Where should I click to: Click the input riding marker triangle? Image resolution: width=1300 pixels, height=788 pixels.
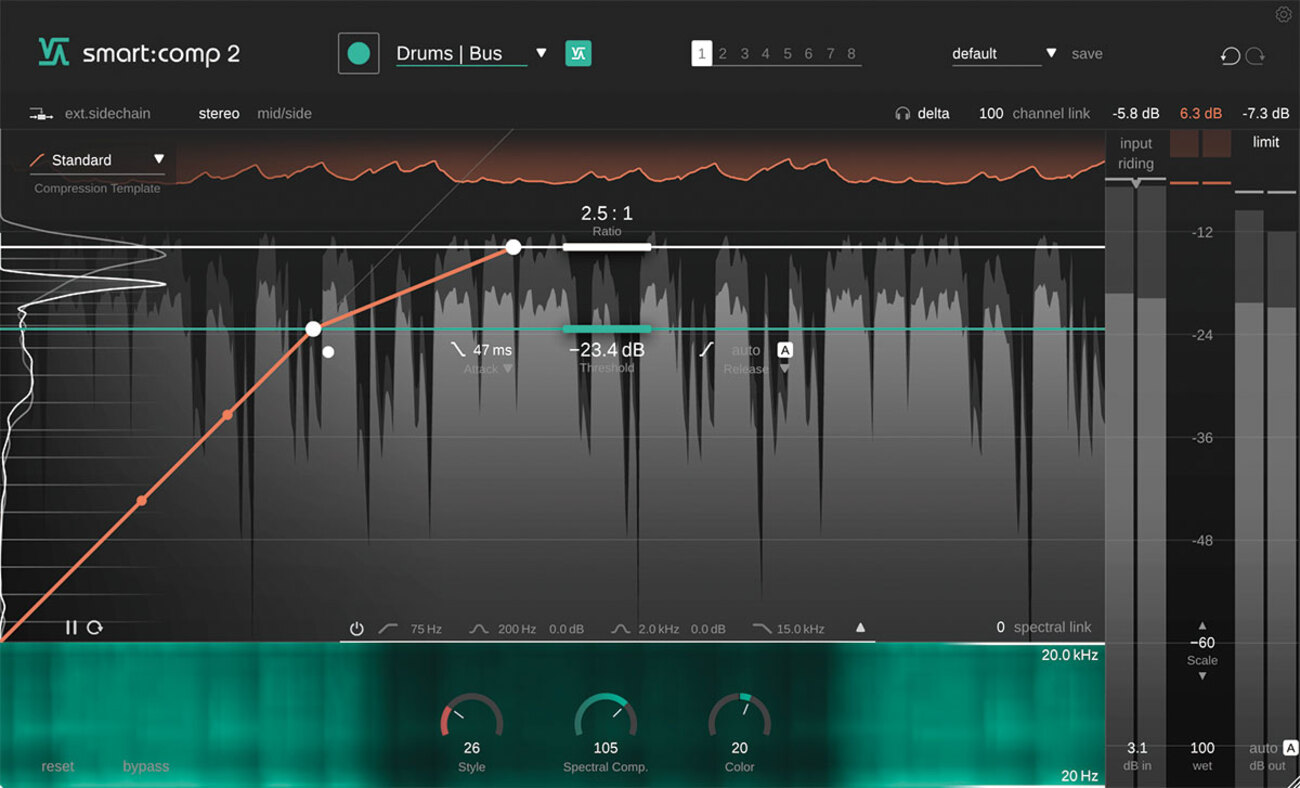(1136, 184)
